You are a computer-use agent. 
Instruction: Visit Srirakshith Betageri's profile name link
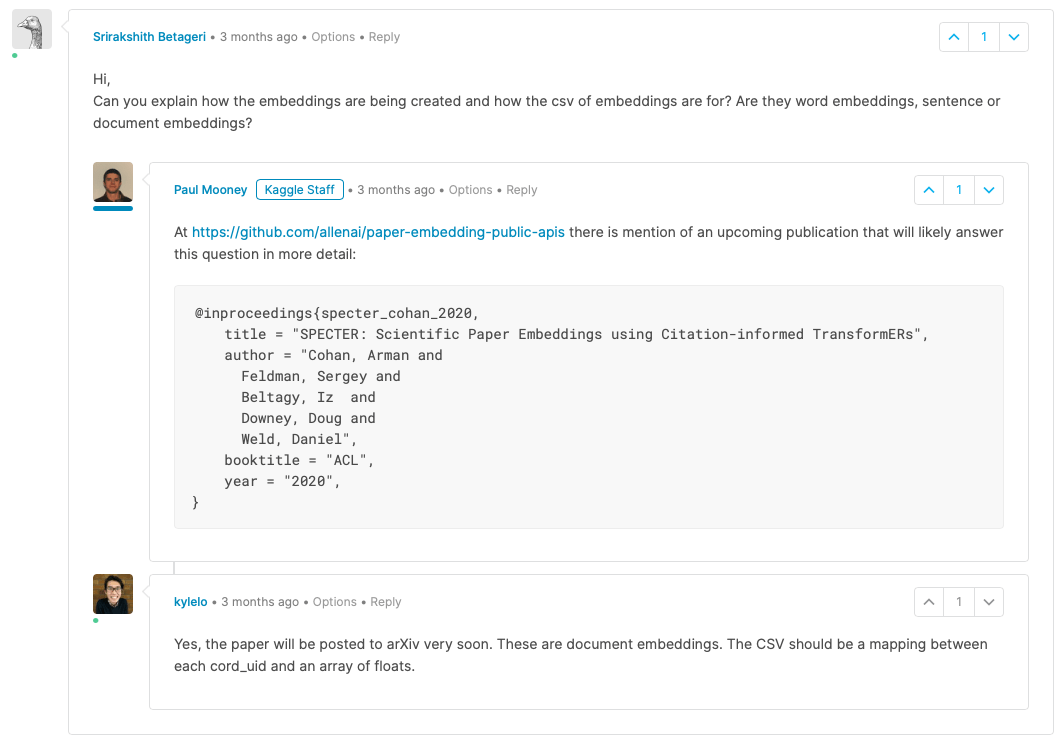[x=149, y=37]
